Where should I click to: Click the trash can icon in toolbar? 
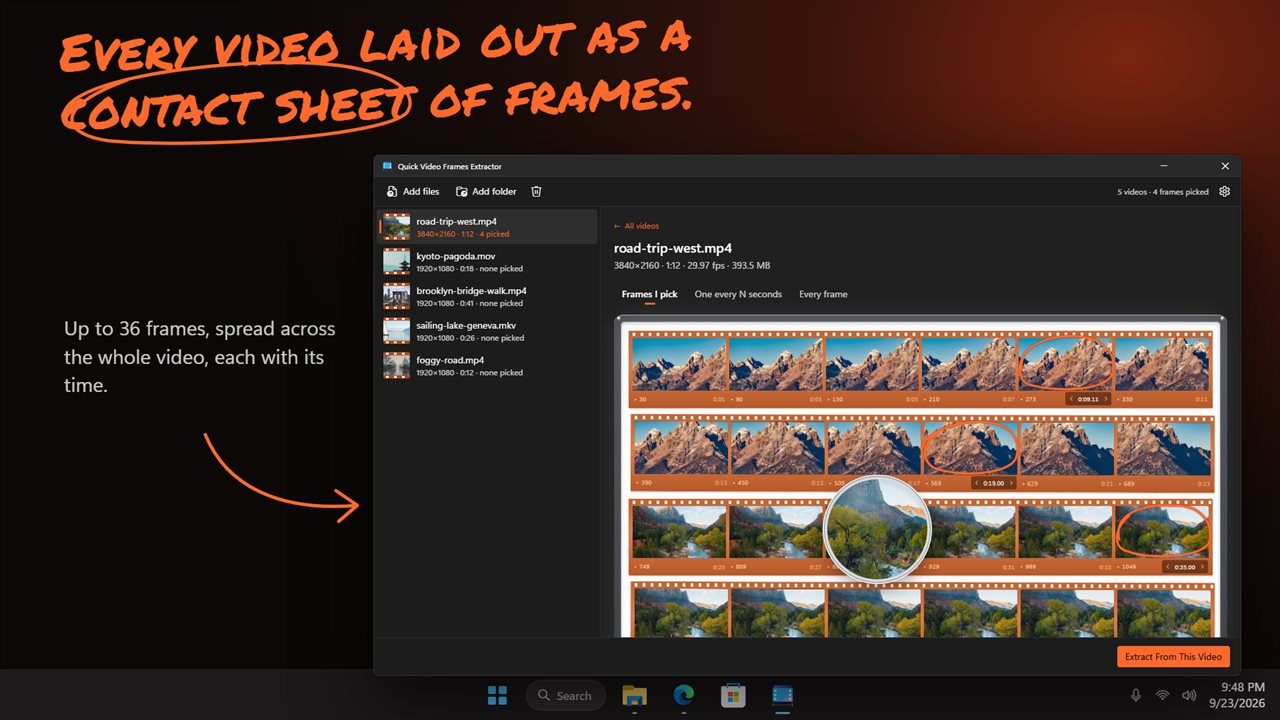[536, 191]
